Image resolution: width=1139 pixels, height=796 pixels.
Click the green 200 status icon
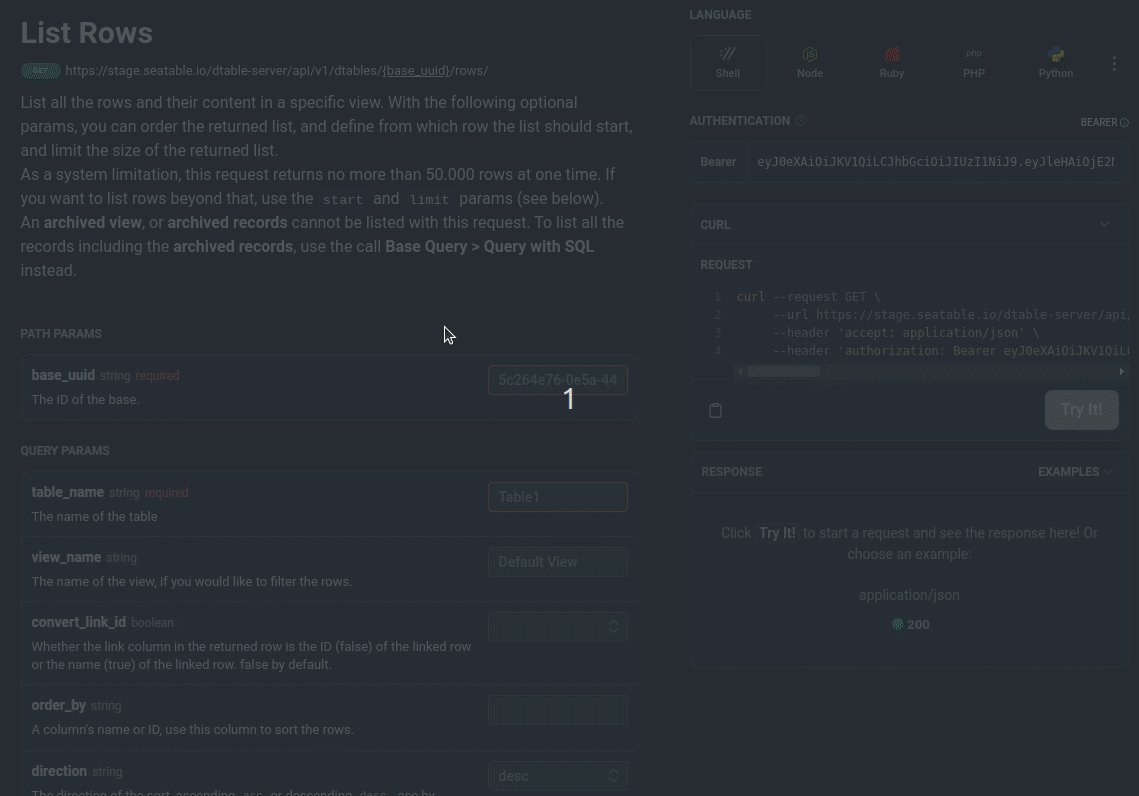tap(898, 625)
